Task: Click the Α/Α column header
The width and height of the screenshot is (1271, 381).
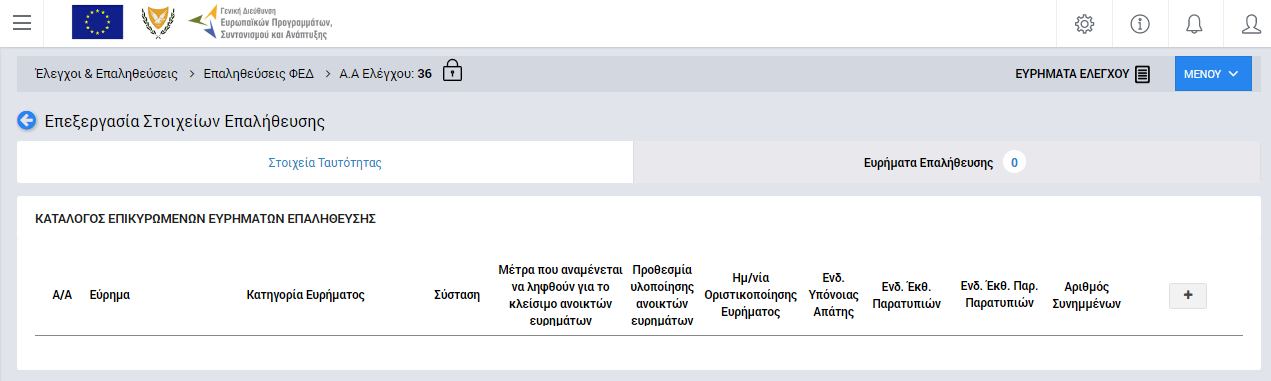Action: [62, 296]
